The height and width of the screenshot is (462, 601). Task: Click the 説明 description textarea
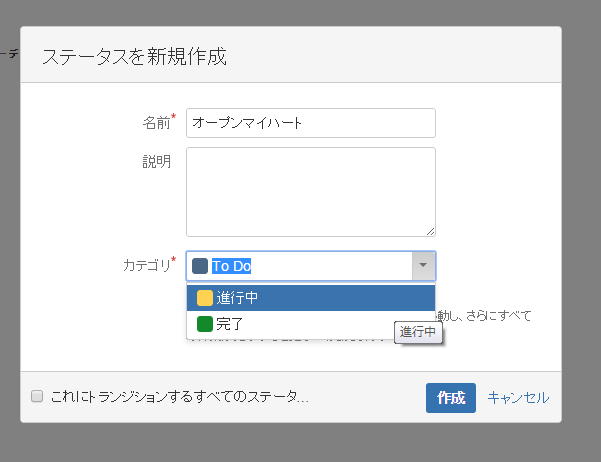pyautogui.click(x=311, y=192)
